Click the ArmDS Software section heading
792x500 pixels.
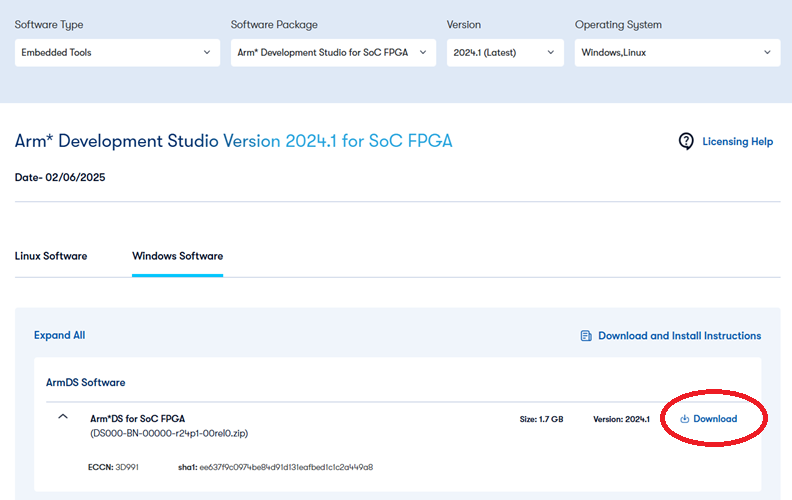point(85,382)
